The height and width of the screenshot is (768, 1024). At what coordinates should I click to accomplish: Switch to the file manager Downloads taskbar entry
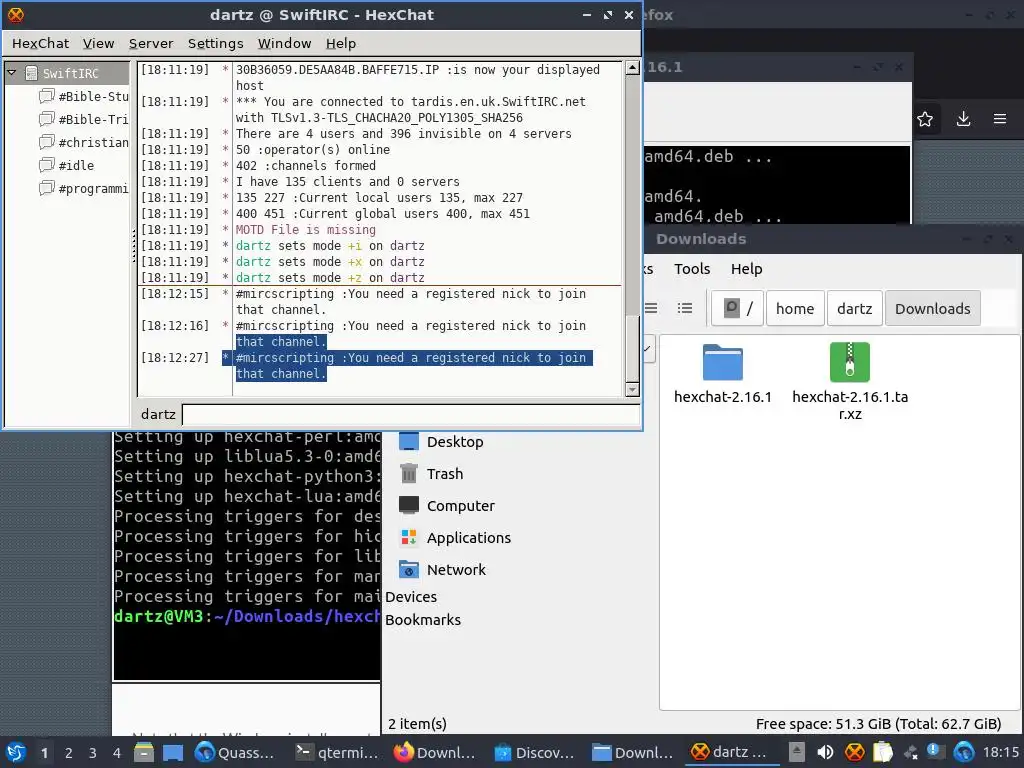pyautogui.click(x=633, y=753)
